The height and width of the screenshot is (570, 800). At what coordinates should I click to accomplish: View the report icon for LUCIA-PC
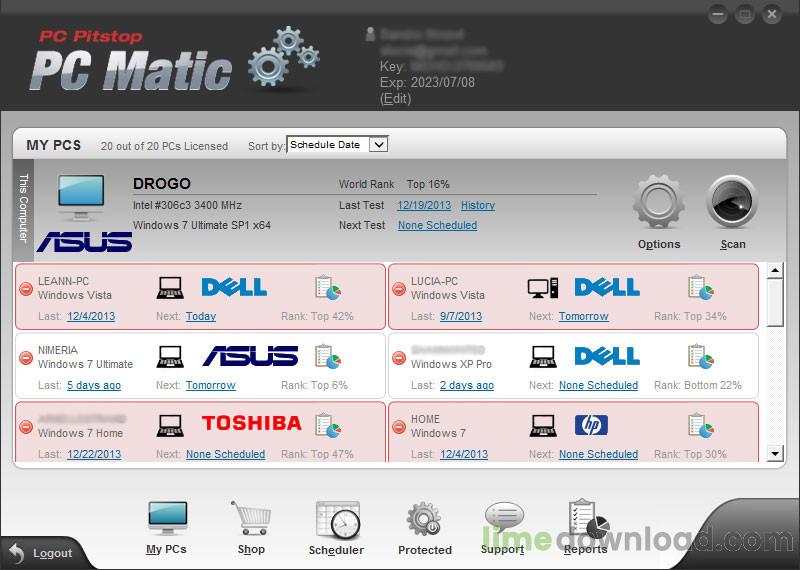click(x=701, y=287)
